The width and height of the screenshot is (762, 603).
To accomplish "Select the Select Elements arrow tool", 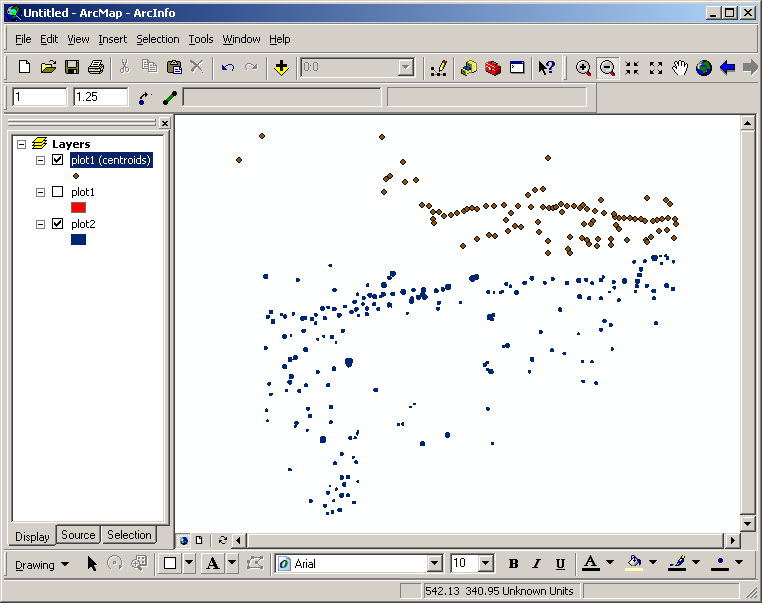I will click(92, 564).
